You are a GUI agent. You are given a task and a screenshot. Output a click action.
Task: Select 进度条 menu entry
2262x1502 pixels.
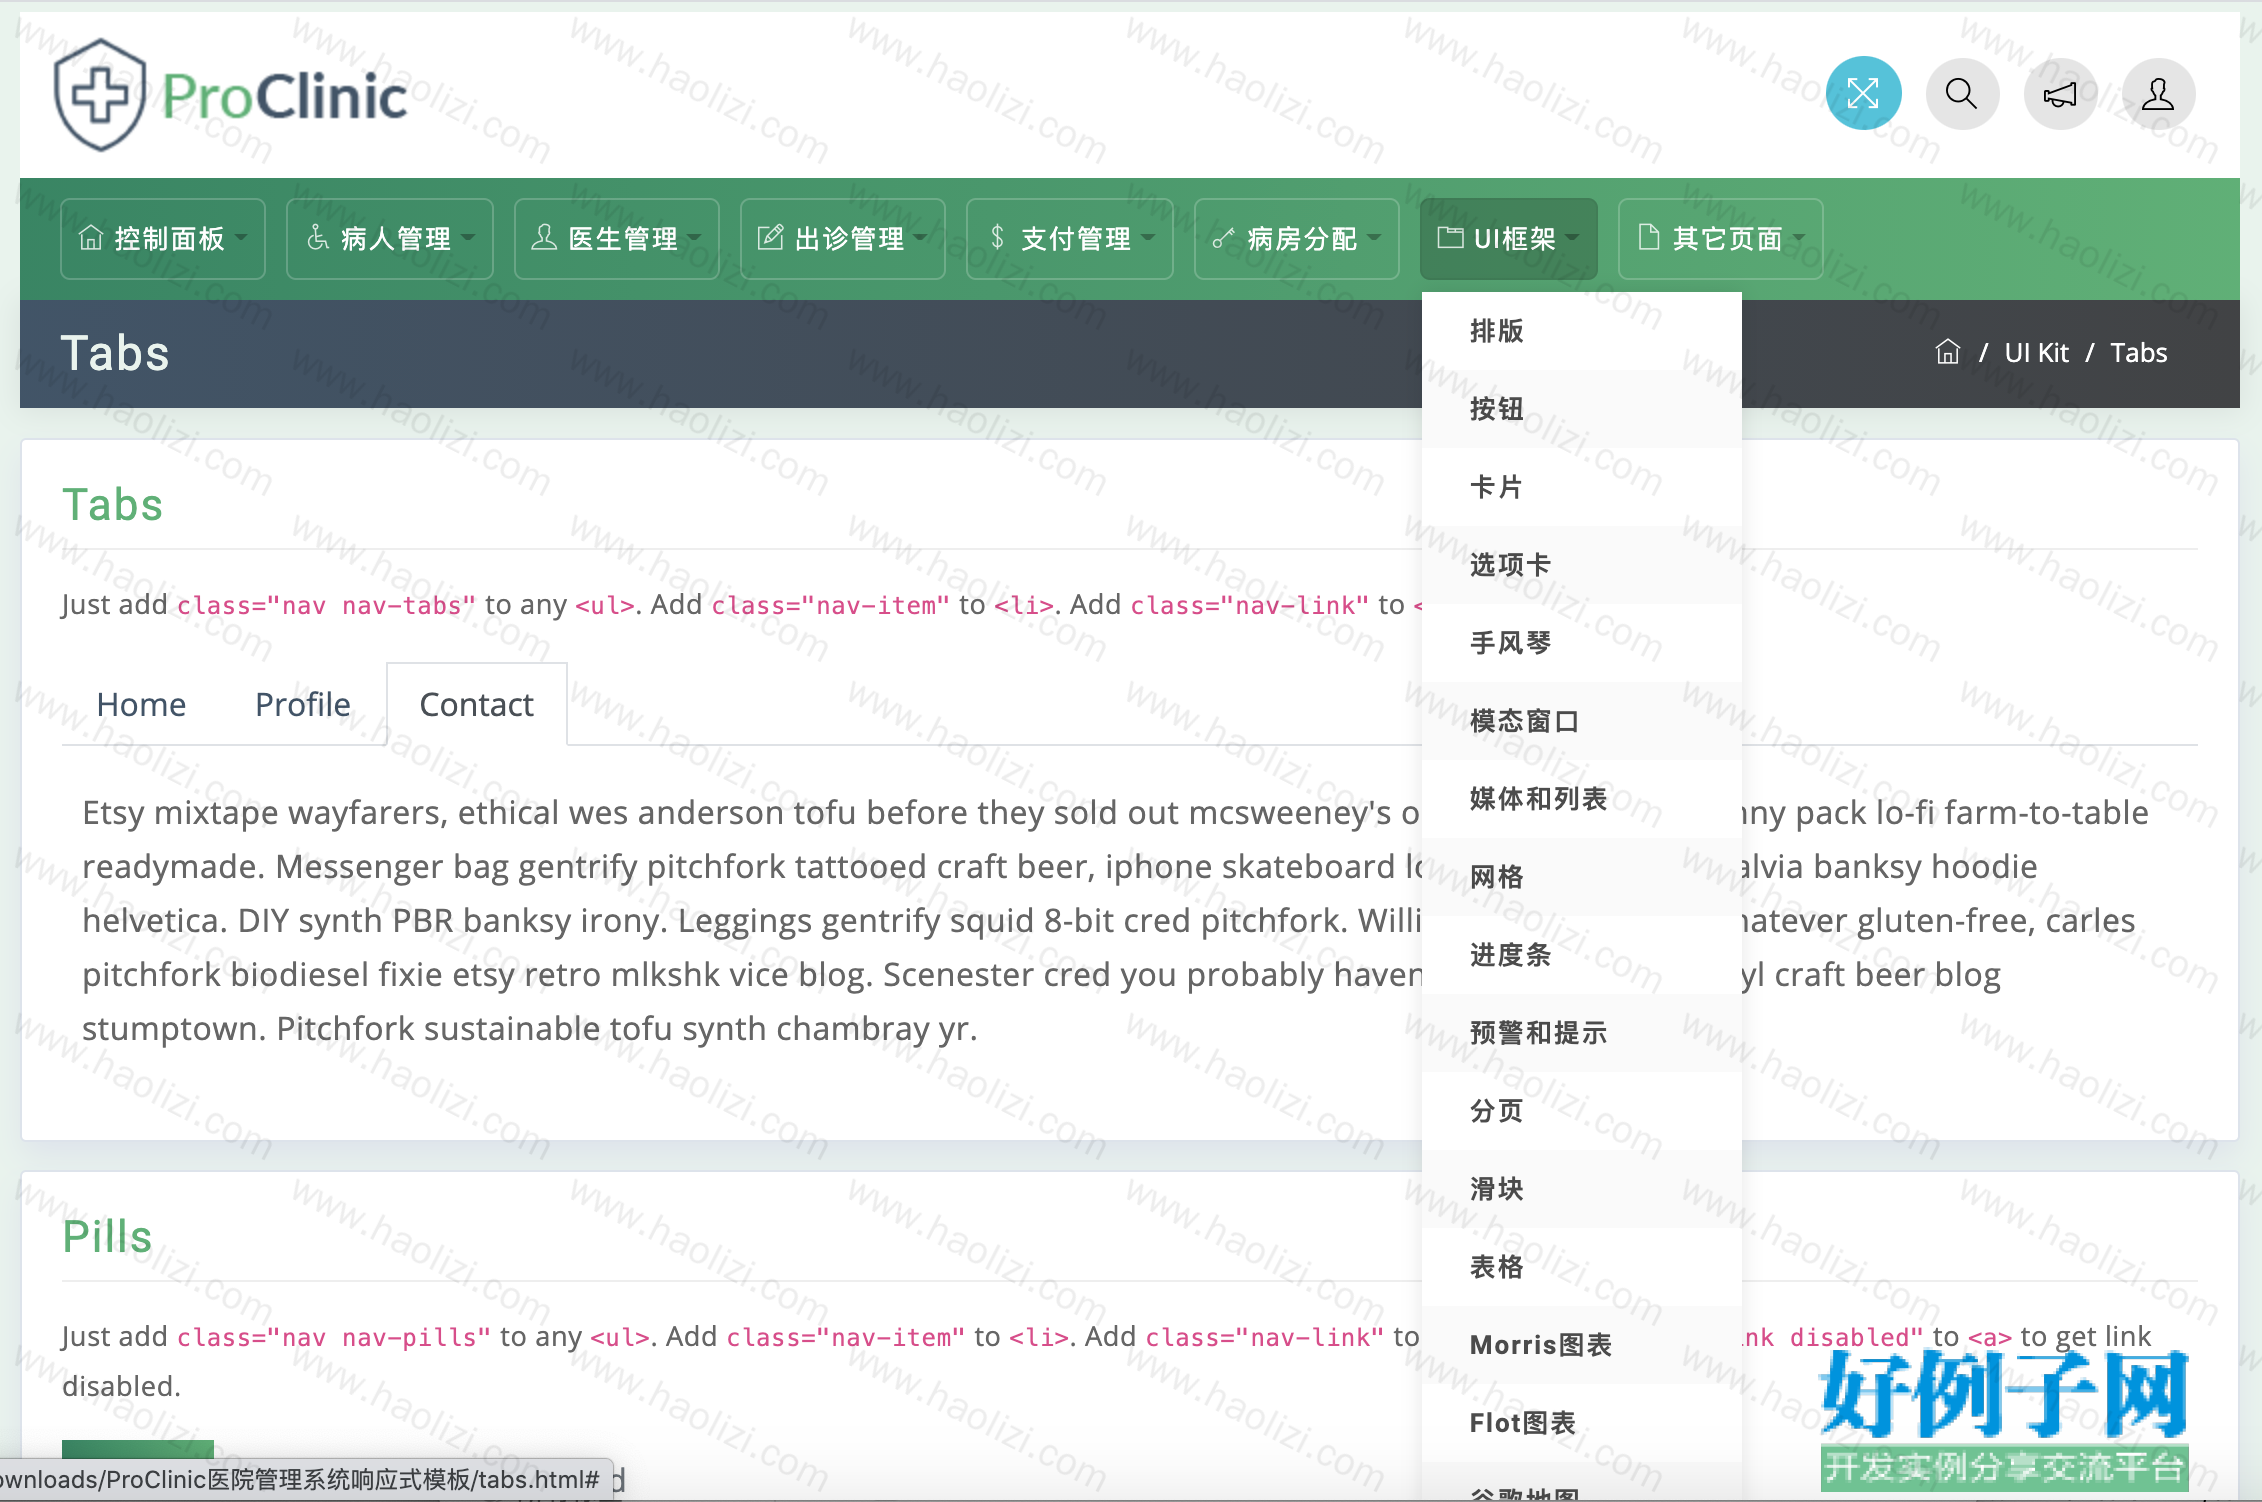1582,955
